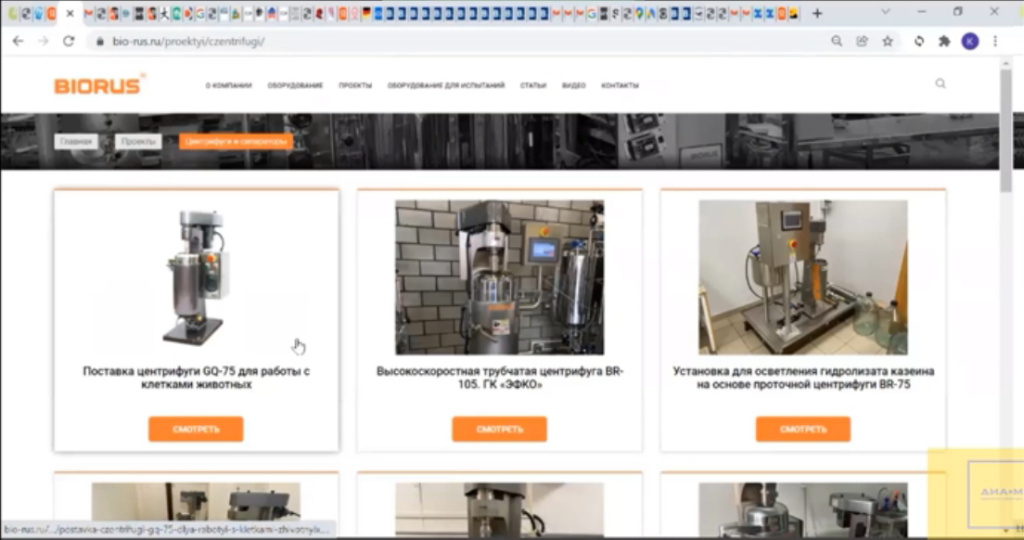Open the website search magnifier icon
The width and height of the screenshot is (1024, 540).
(940, 84)
